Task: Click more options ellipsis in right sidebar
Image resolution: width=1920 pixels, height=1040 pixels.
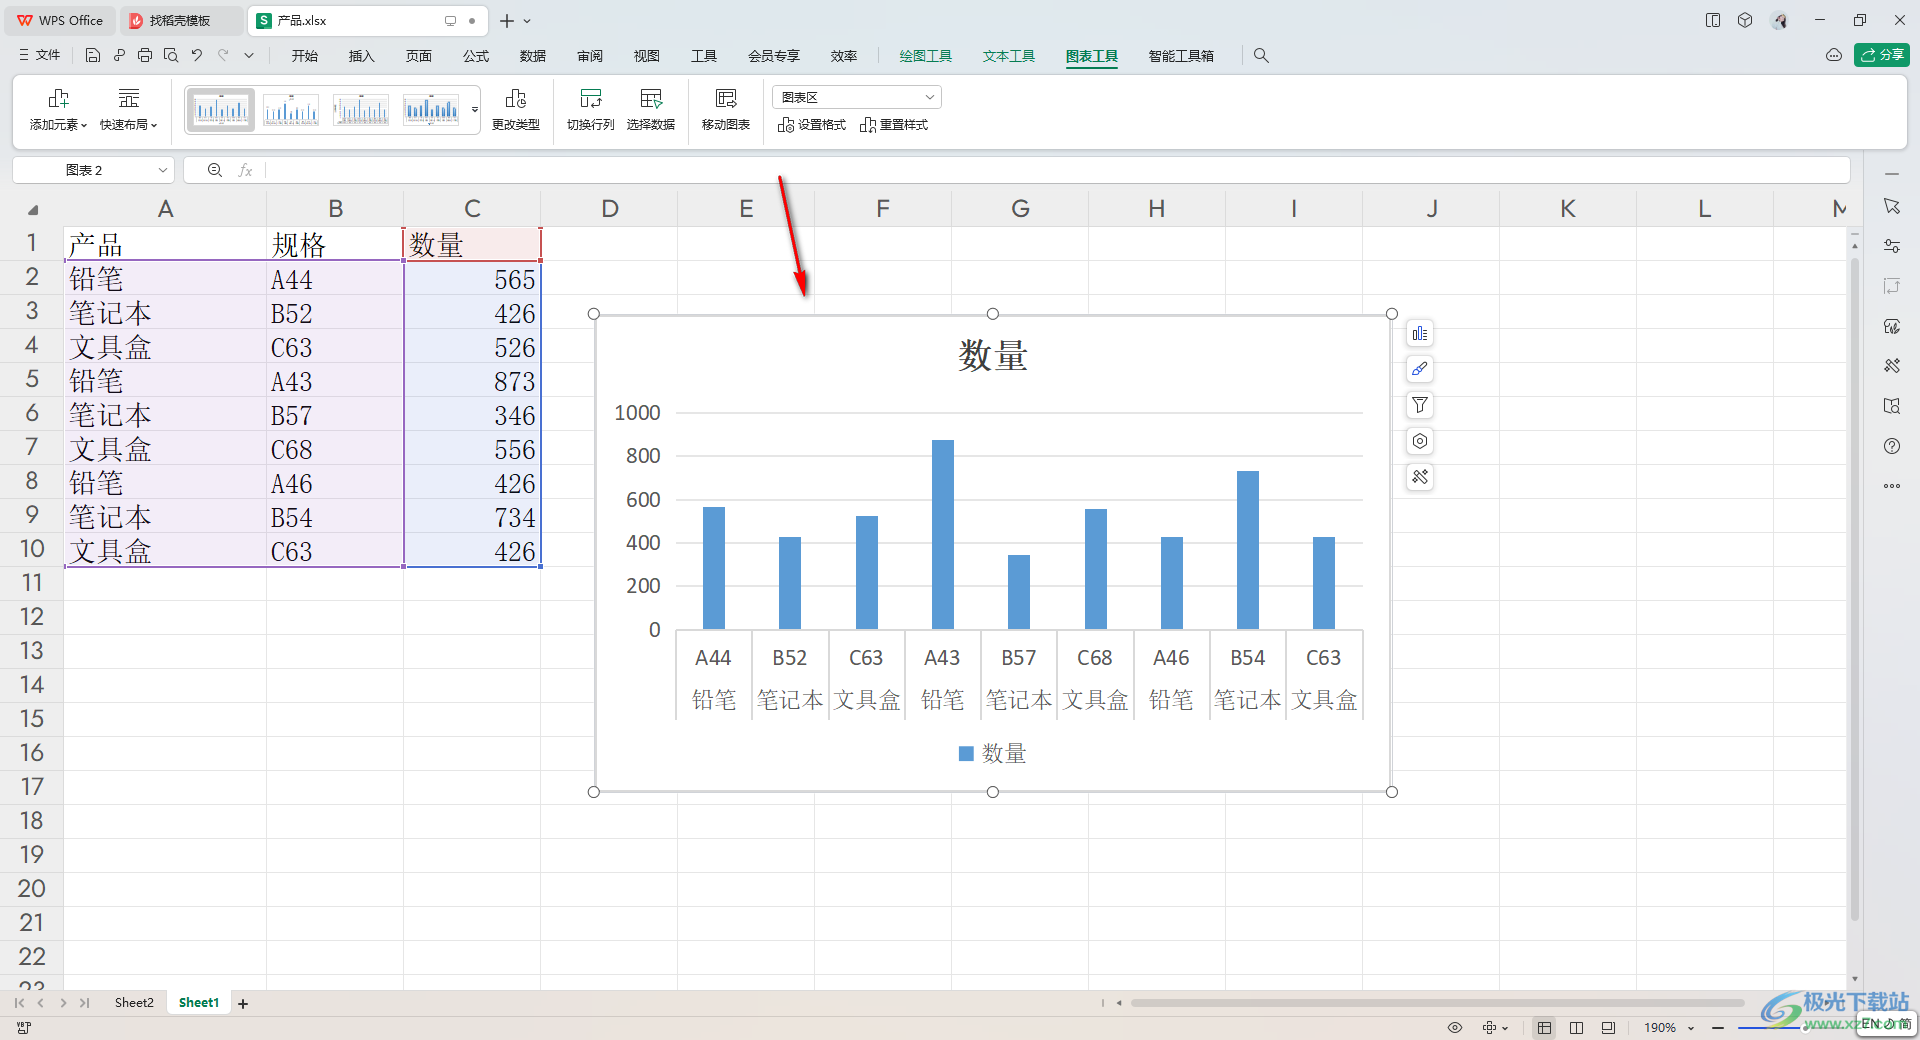Action: tap(1892, 486)
